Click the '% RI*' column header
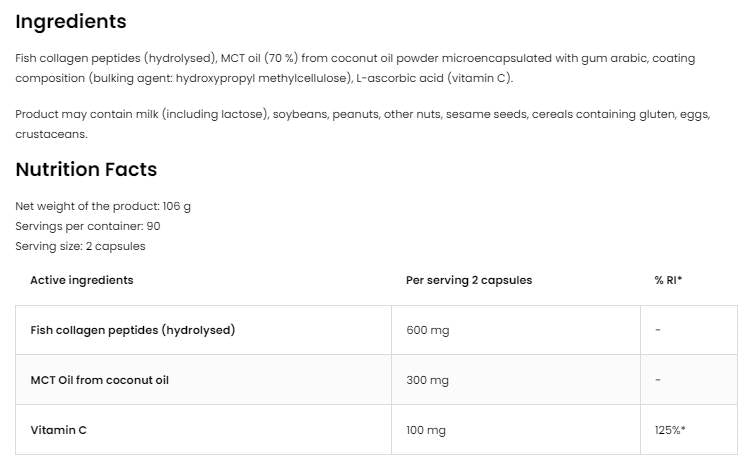 tap(668, 280)
